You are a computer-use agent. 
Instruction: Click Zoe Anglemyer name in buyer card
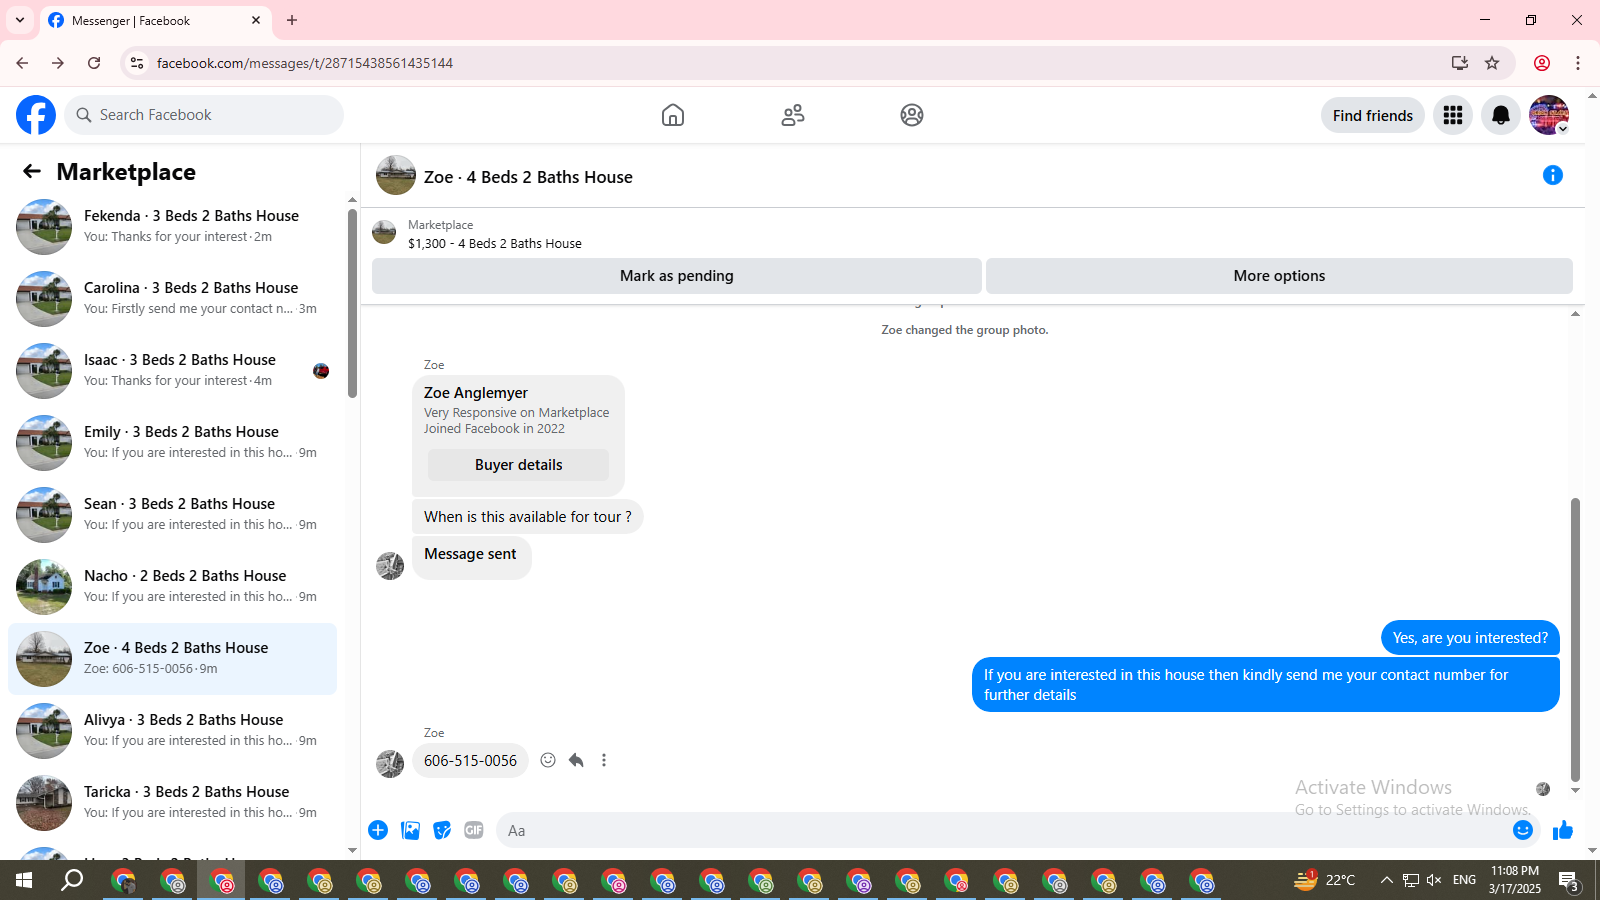tap(476, 393)
